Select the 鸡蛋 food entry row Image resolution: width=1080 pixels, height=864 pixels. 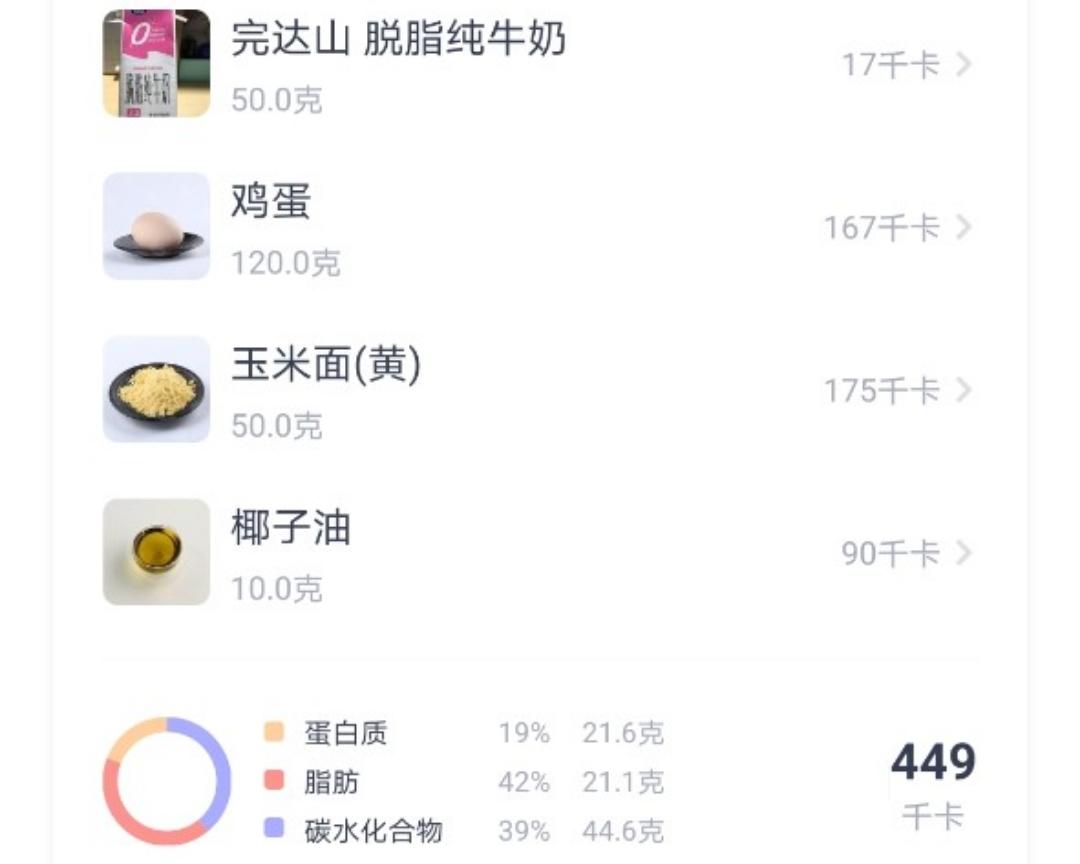(x=540, y=226)
